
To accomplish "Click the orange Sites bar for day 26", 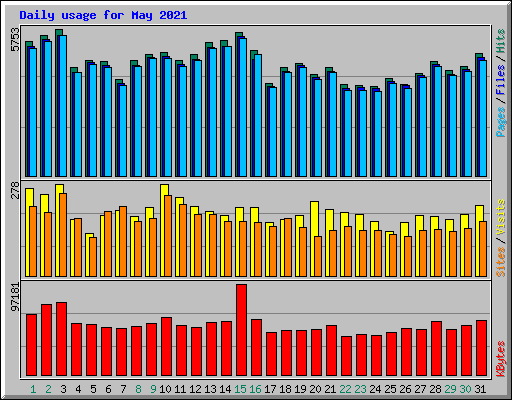I will tap(408, 256).
